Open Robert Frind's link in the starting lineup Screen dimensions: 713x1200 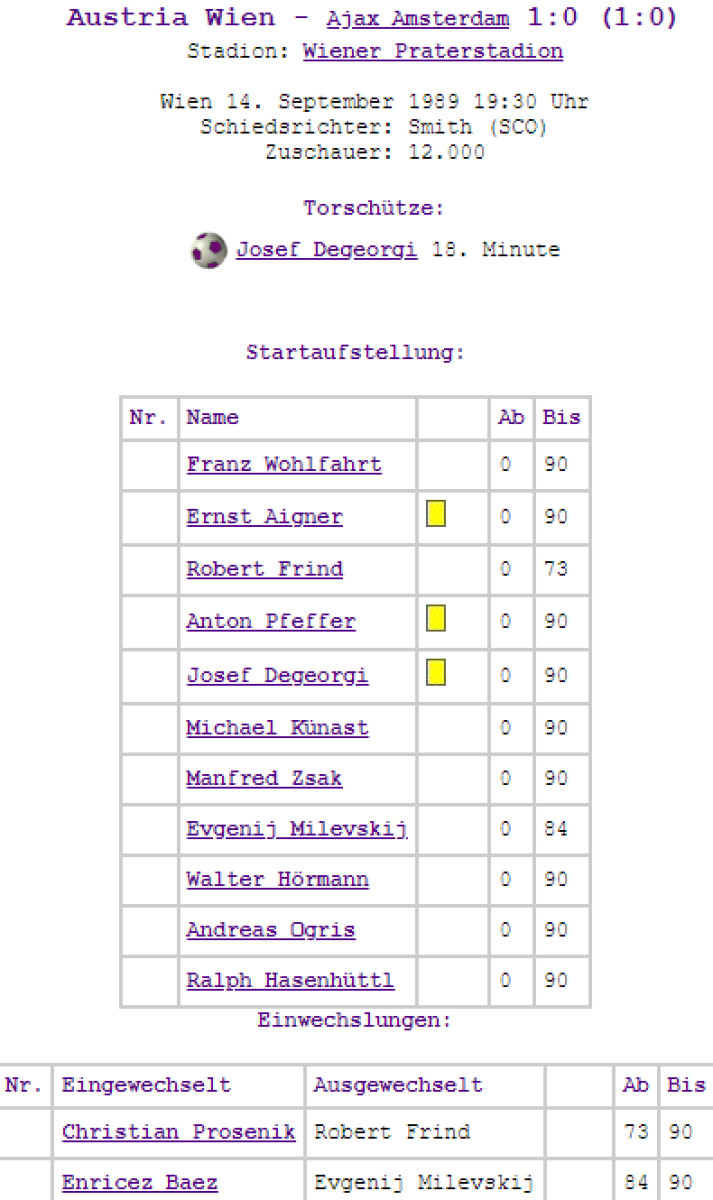click(x=264, y=569)
